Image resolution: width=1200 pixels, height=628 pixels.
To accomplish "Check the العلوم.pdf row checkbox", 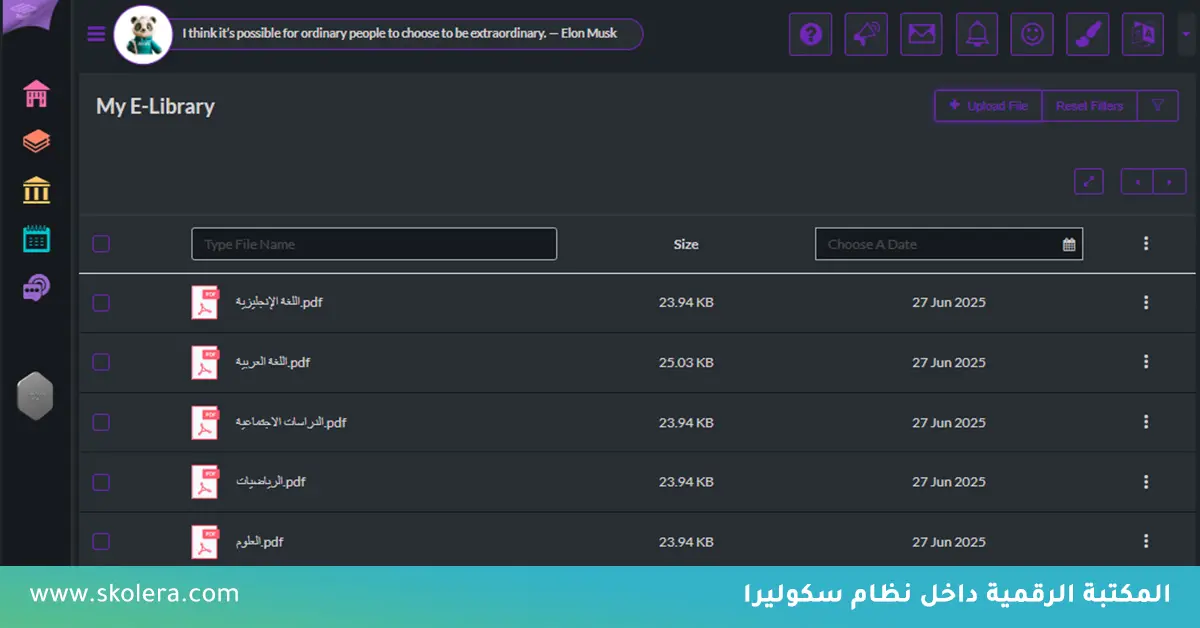I will point(100,541).
